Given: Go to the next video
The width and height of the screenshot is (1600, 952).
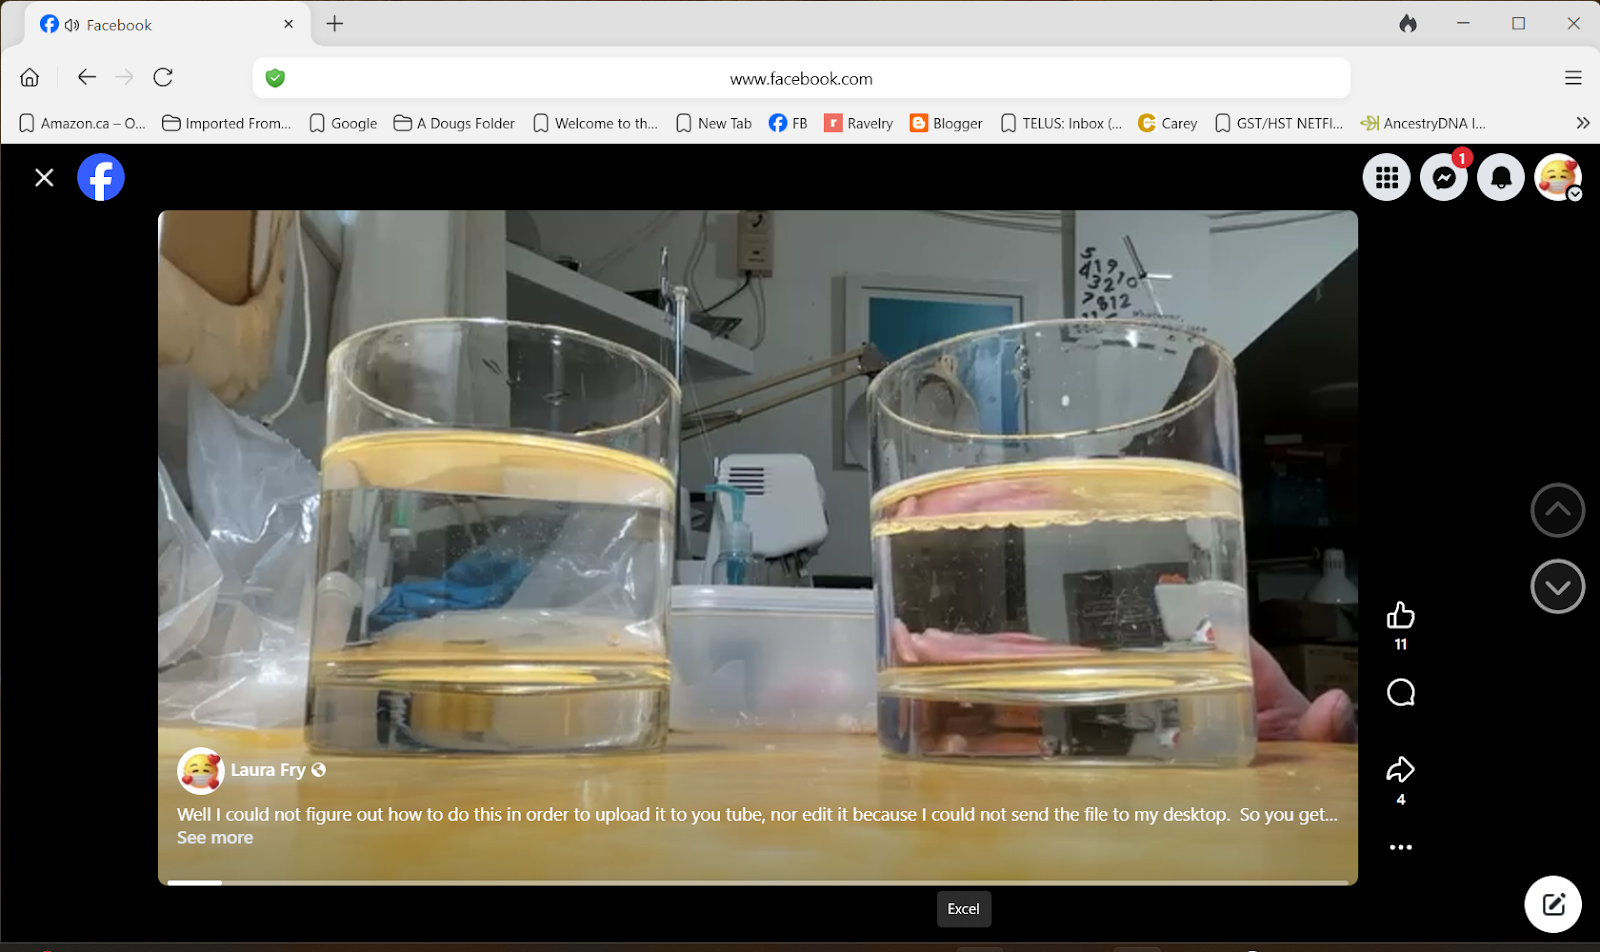Looking at the screenshot, I should (1557, 587).
